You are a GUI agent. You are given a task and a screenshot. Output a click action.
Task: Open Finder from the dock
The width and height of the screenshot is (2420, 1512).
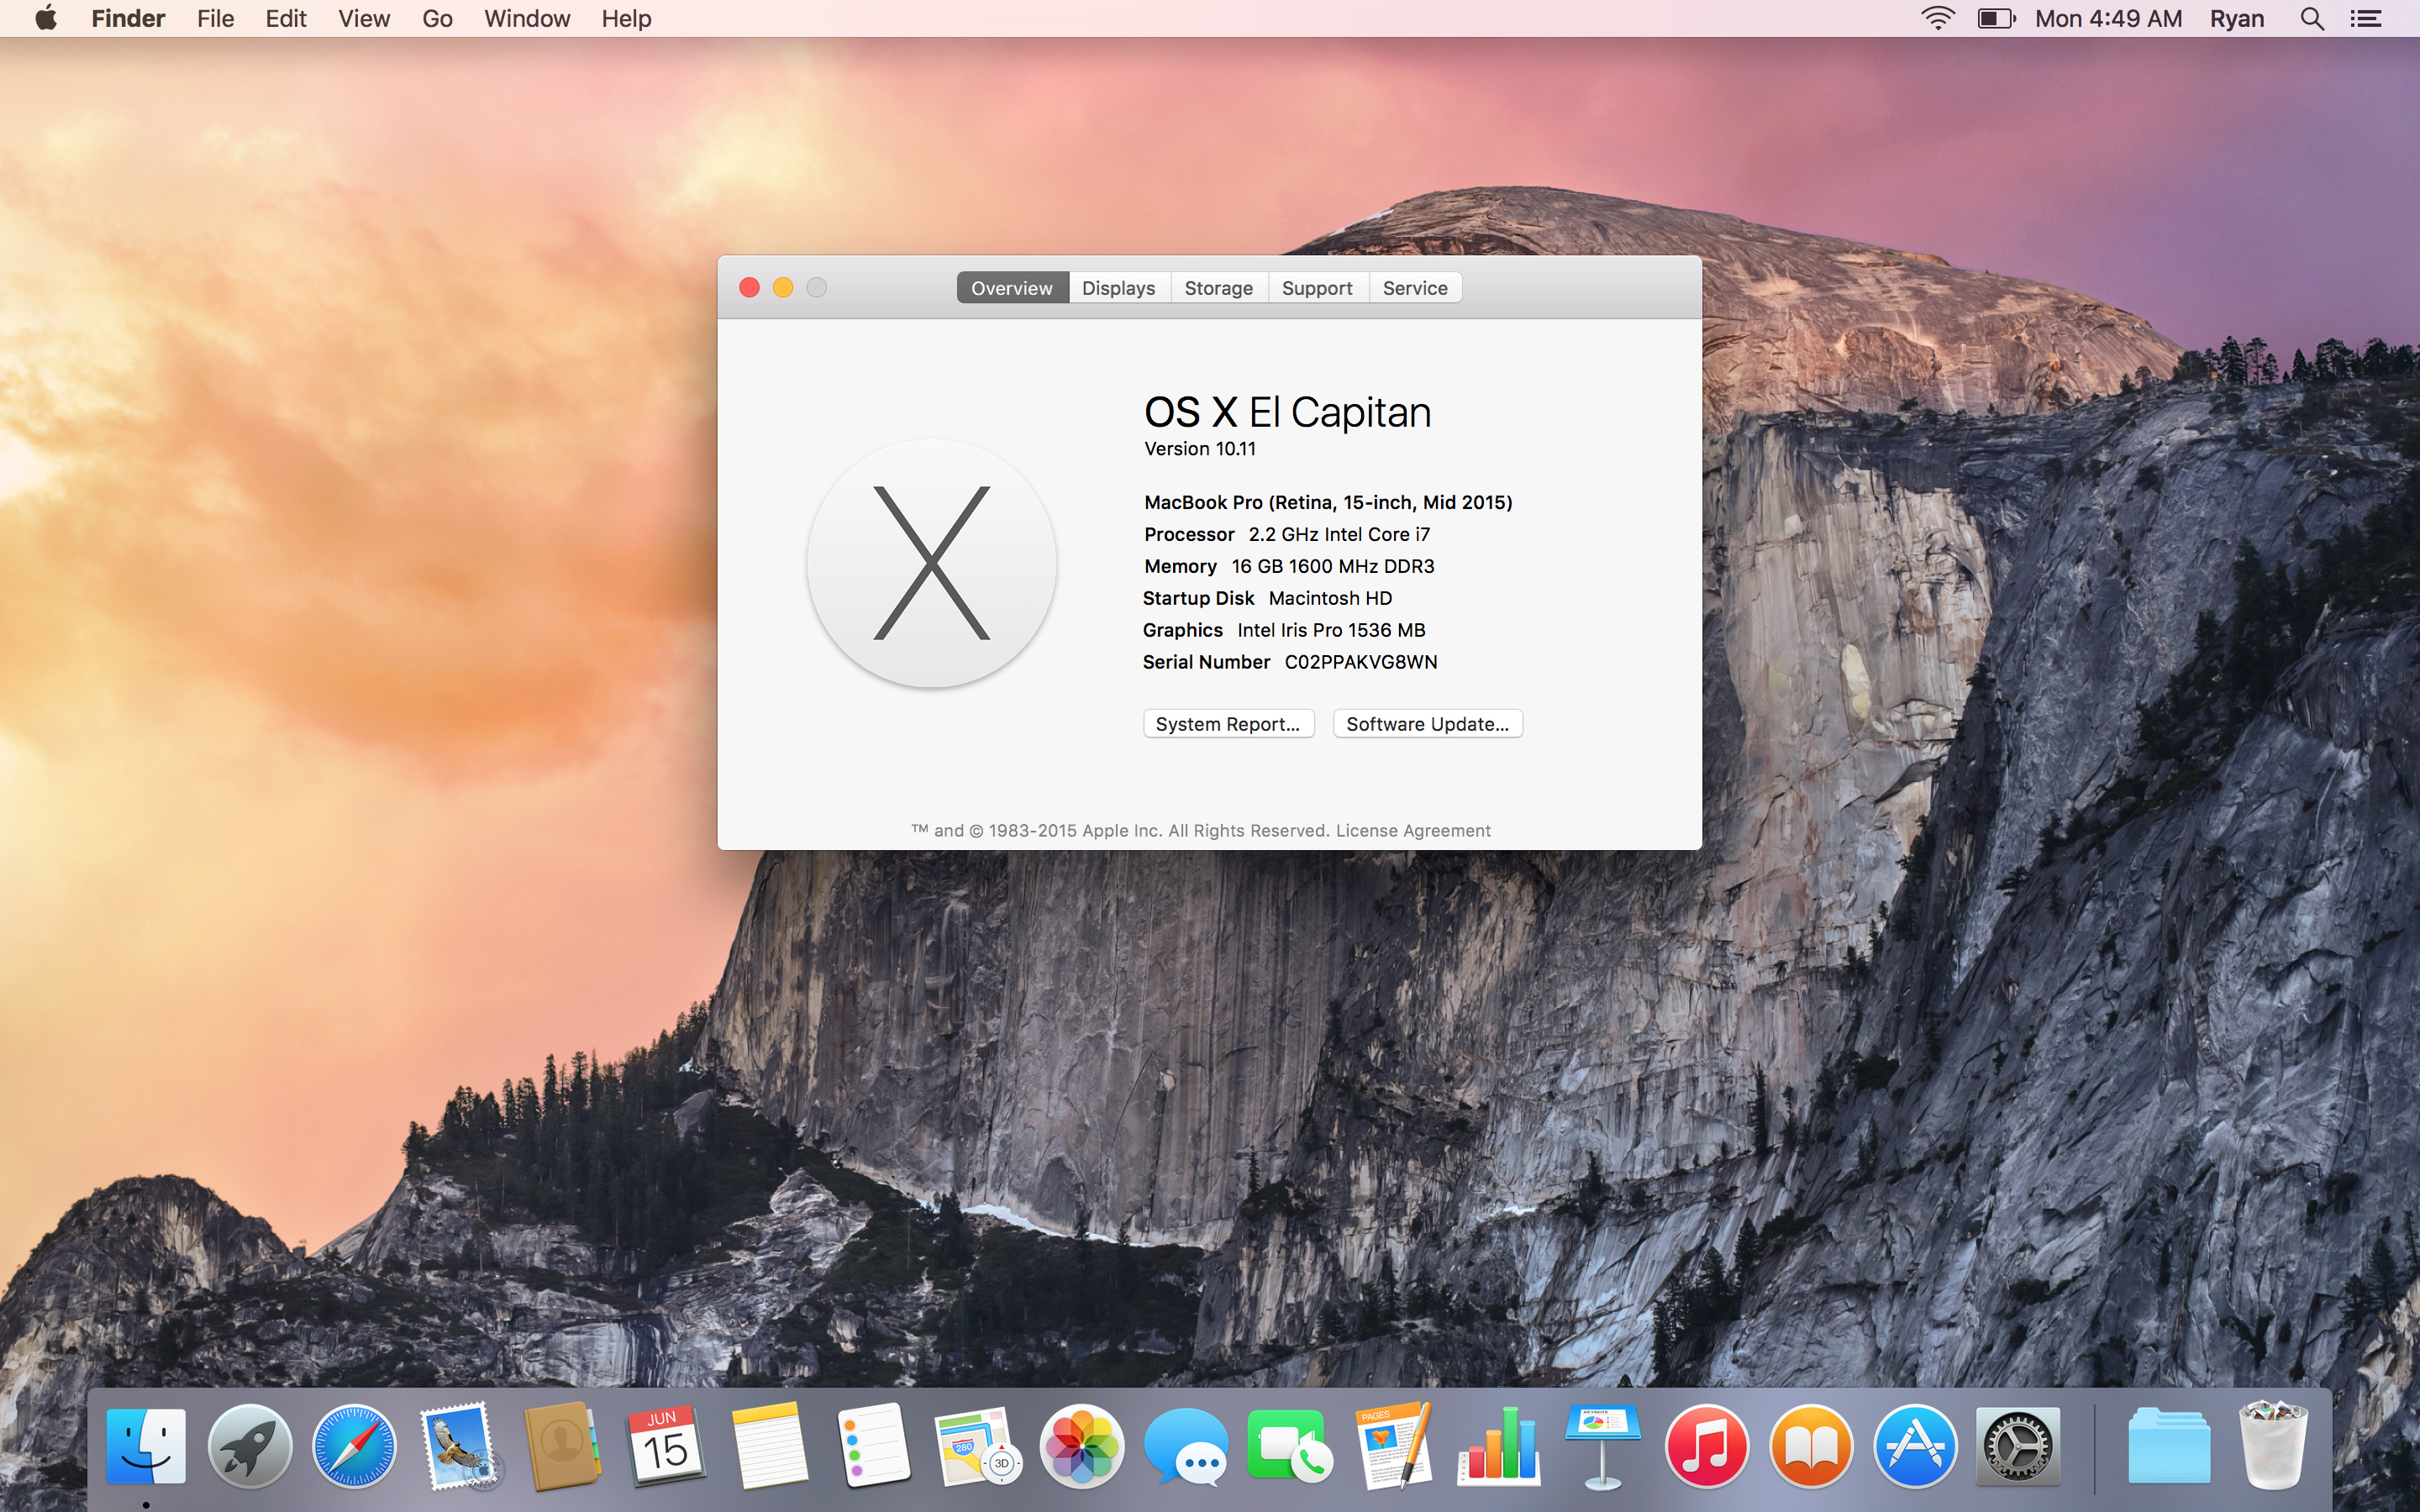coord(148,1444)
